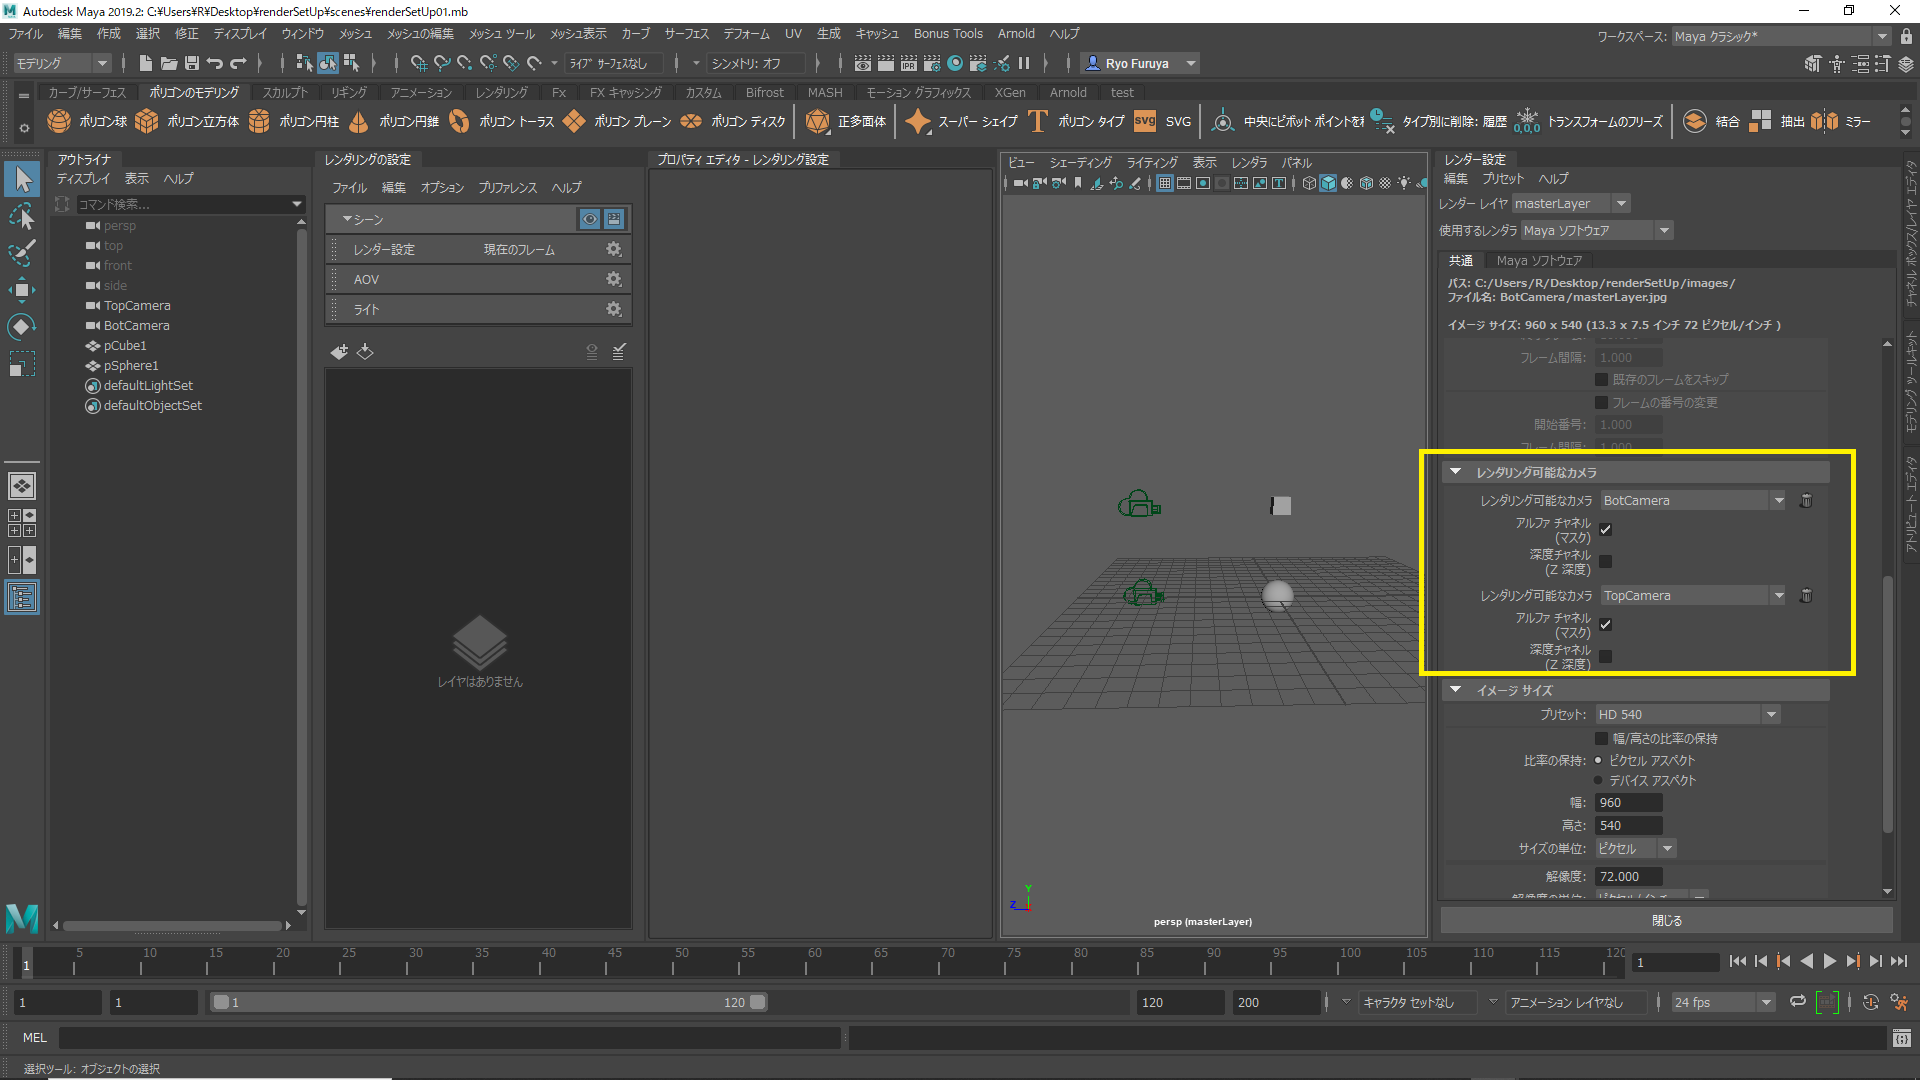Select the Lasso selection tool
This screenshot has width=1920, height=1080.
pos(21,216)
